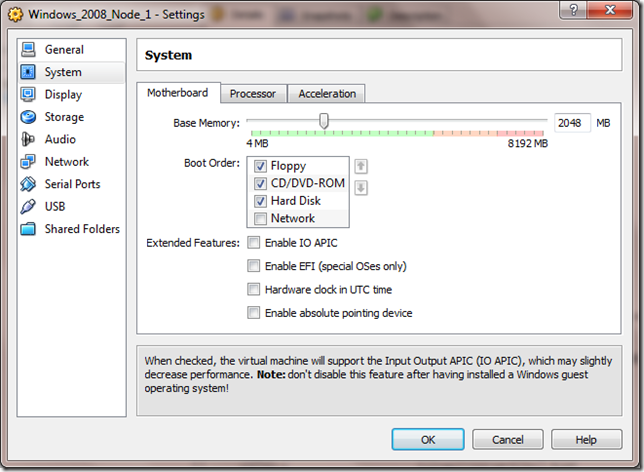Click the question mark help title button
The width and height of the screenshot is (644, 472).
[573, 10]
